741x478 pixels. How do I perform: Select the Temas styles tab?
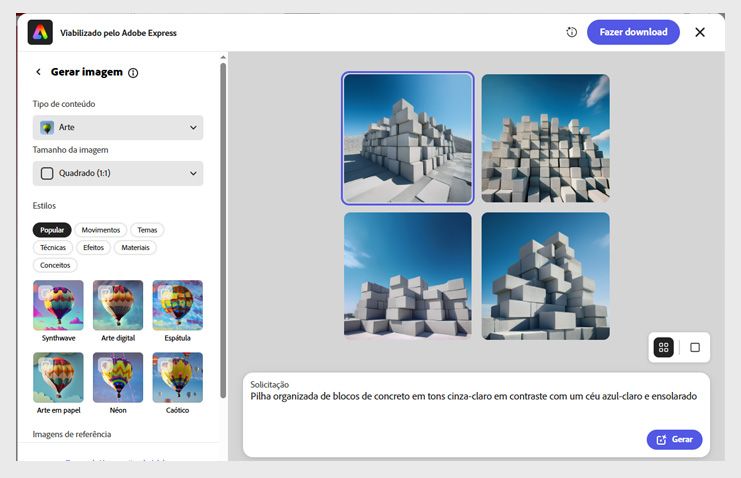click(147, 230)
